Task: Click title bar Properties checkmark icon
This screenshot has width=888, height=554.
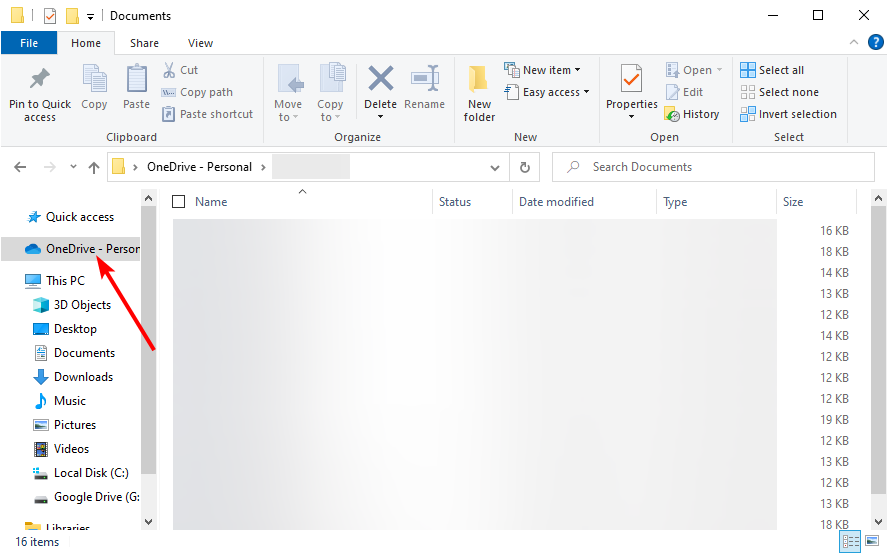Action: (50, 15)
